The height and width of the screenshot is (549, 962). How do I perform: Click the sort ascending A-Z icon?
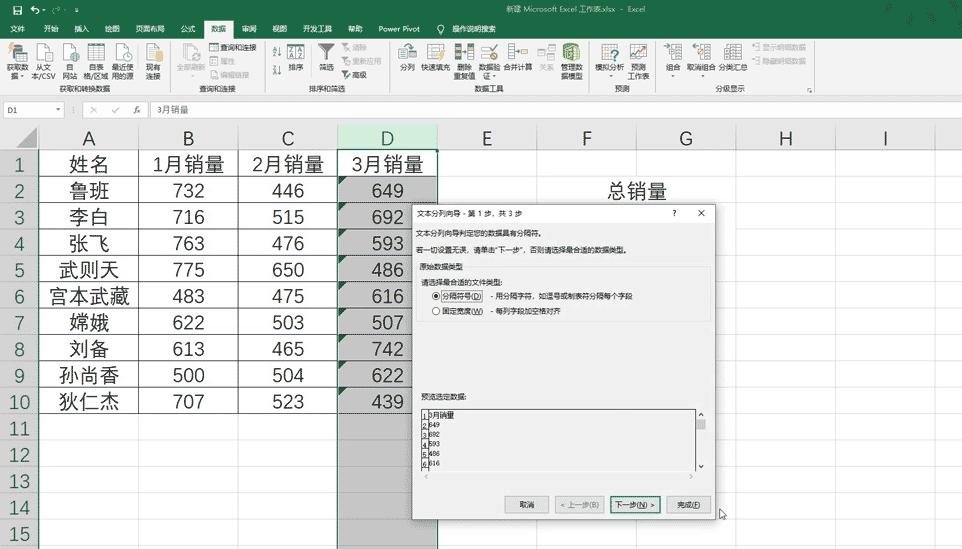(x=277, y=52)
